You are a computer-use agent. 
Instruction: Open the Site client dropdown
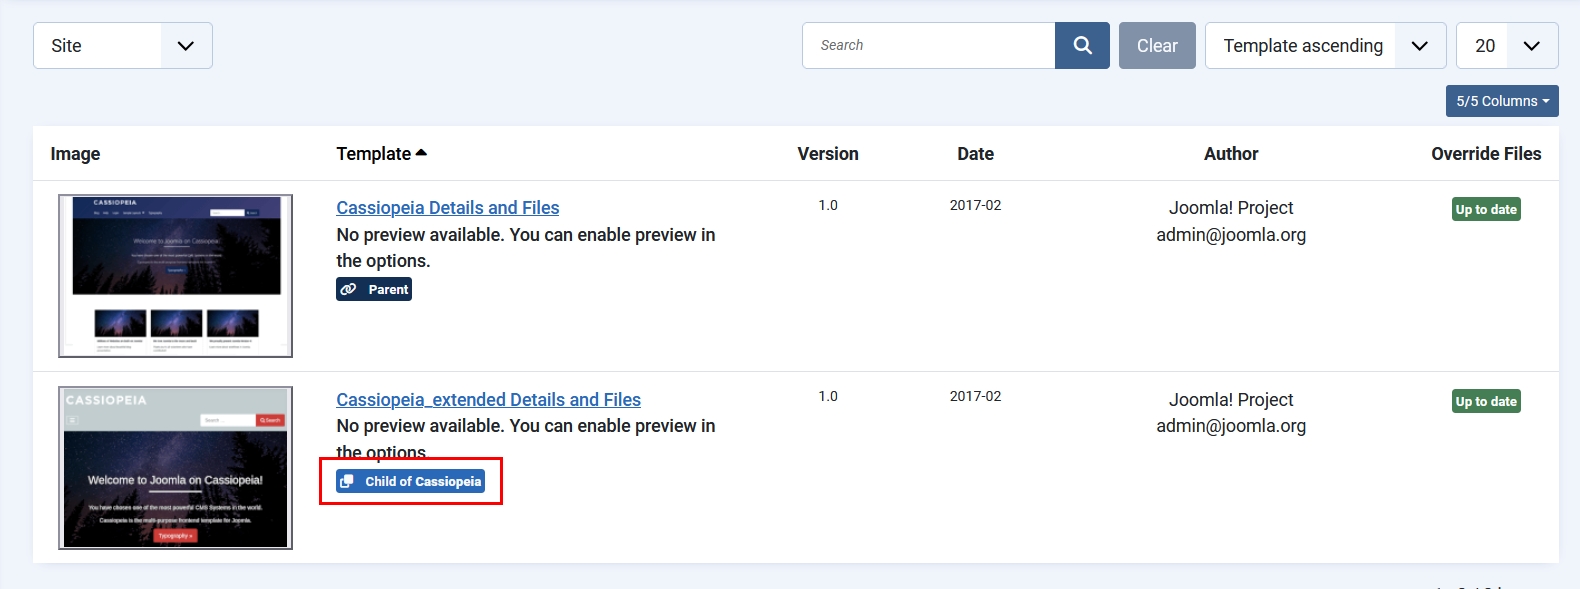click(122, 46)
